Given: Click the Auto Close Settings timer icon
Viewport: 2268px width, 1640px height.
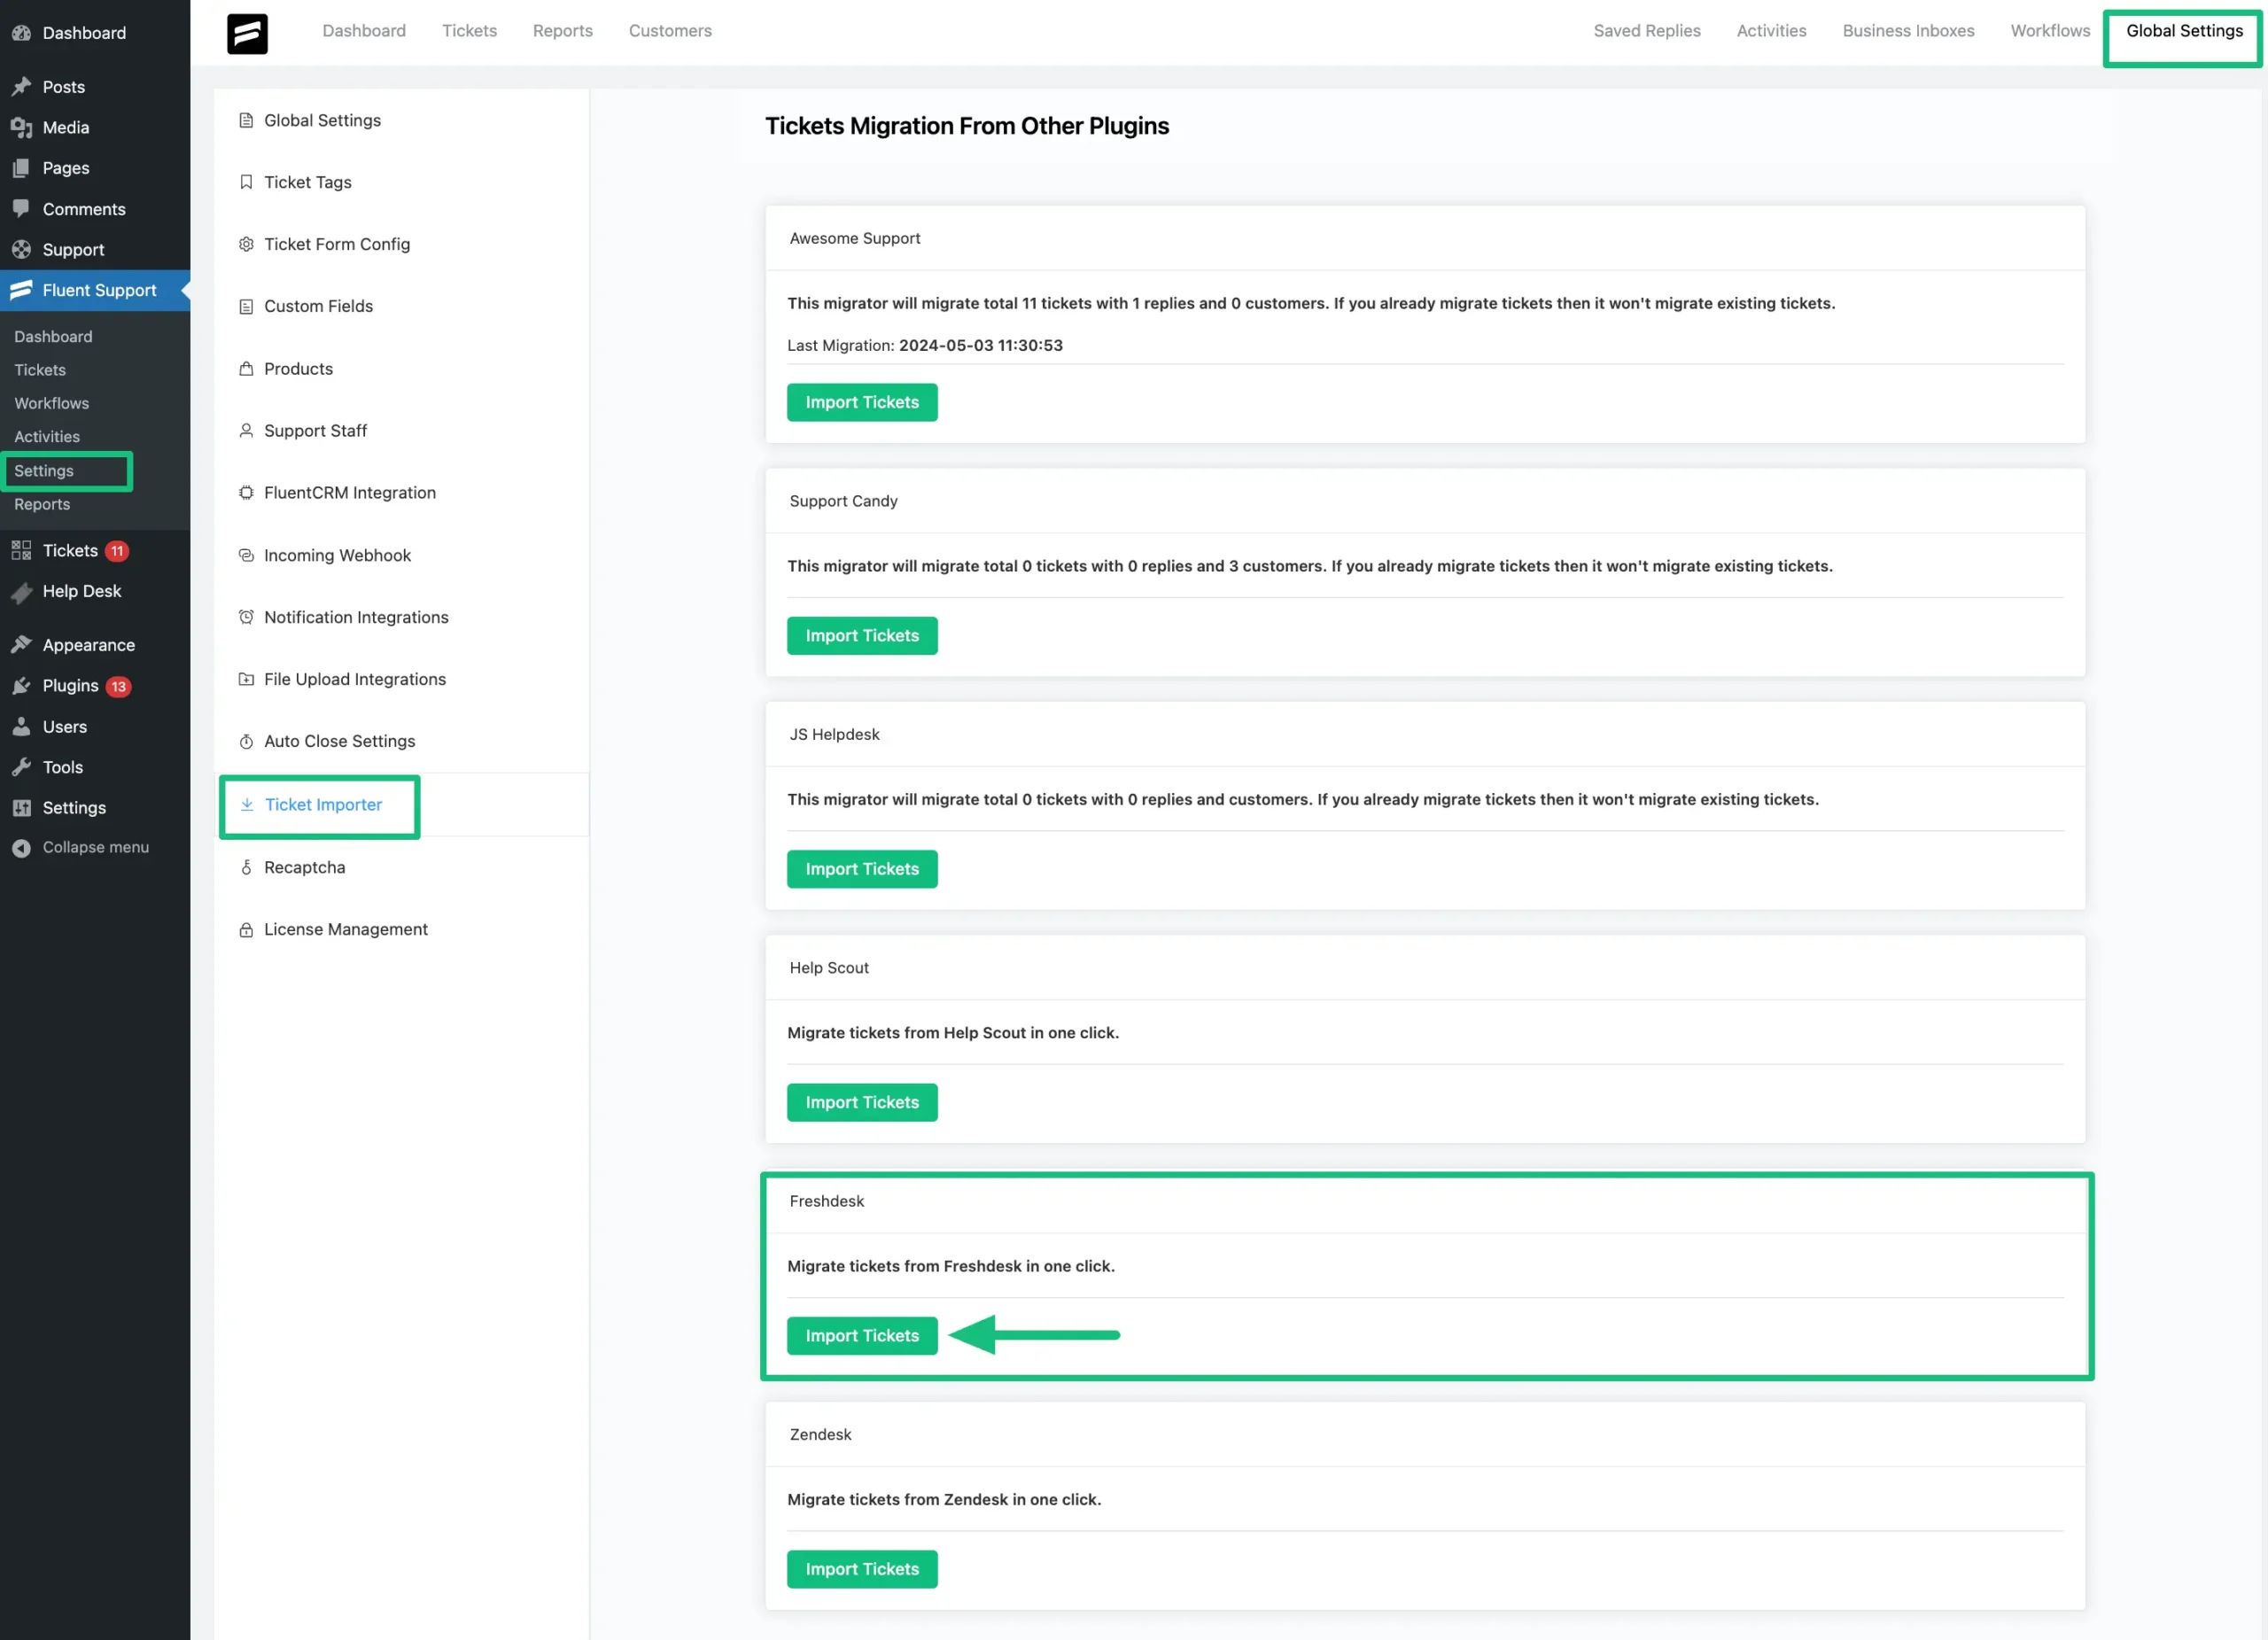Looking at the screenshot, I should pos(246,742).
